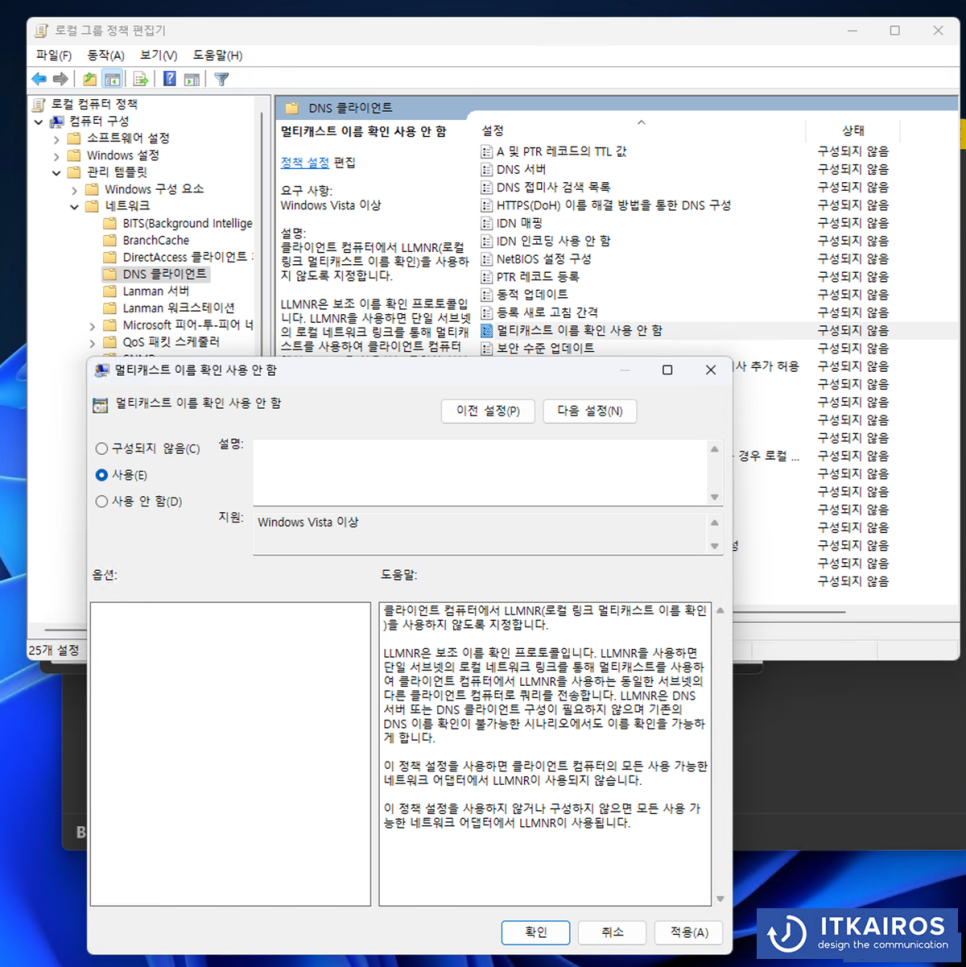Click the 'QoS 패킷 스케줄러' folder icon

110,342
